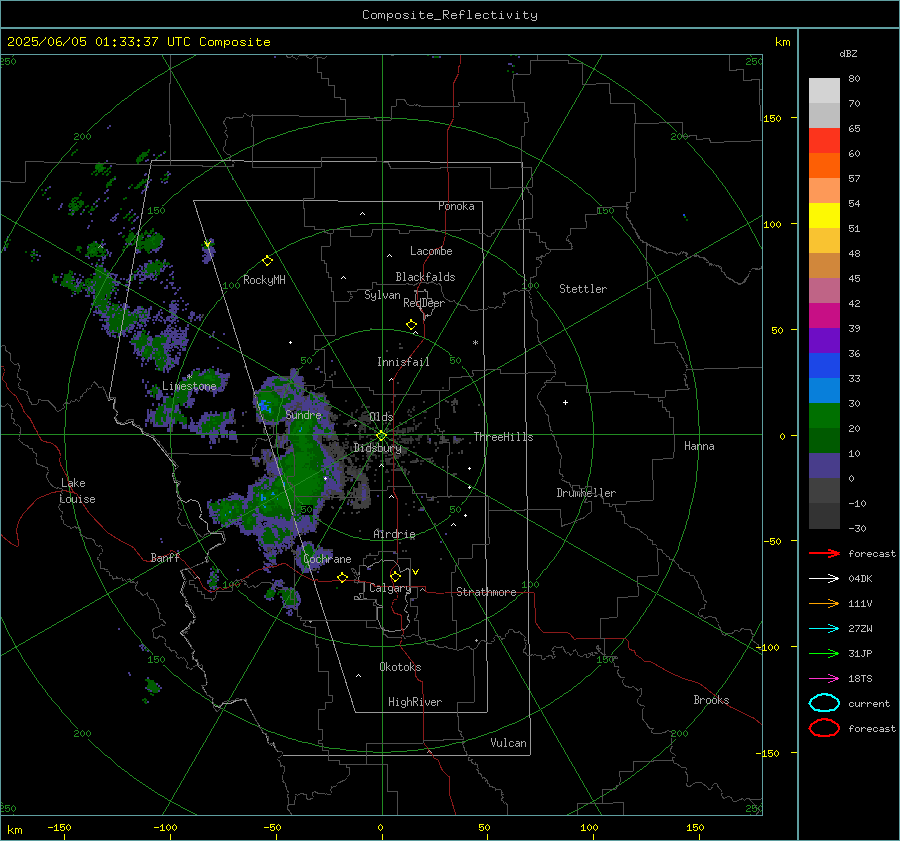Click the Strathmore town label
Viewport: 900px width, 841px height.
(x=486, y=592)
